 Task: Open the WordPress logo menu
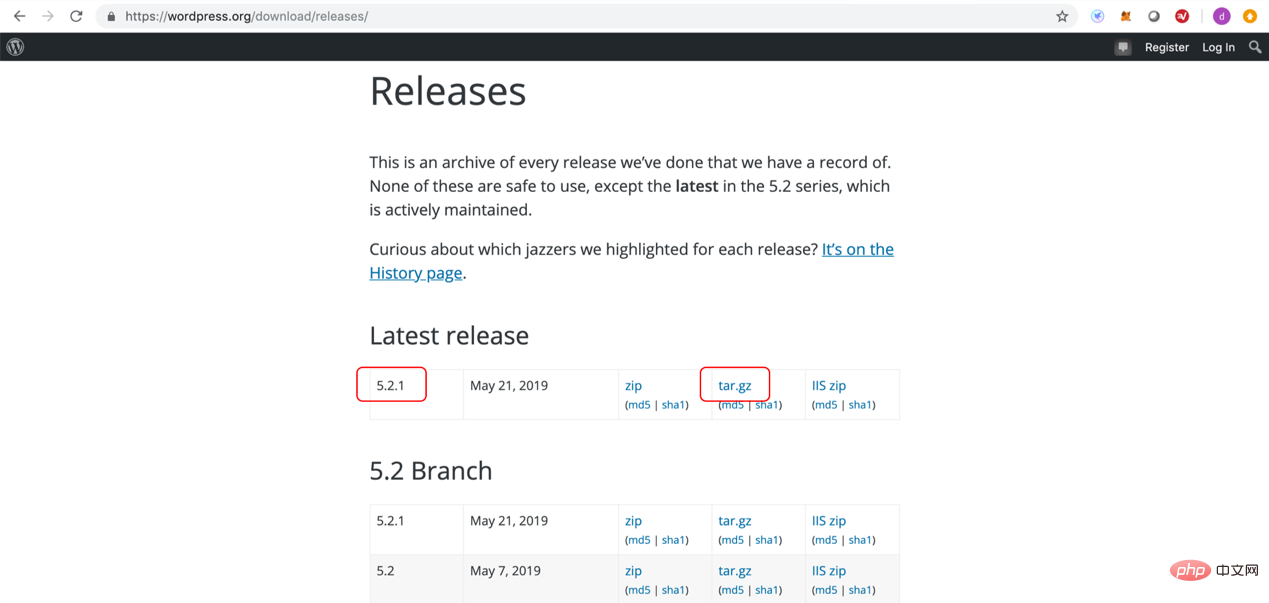tap(15, 47)
